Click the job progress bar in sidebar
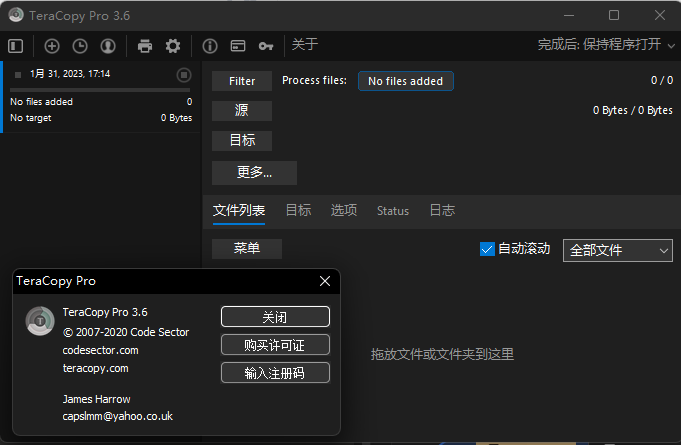681x445 pixels. coord(100,90)
